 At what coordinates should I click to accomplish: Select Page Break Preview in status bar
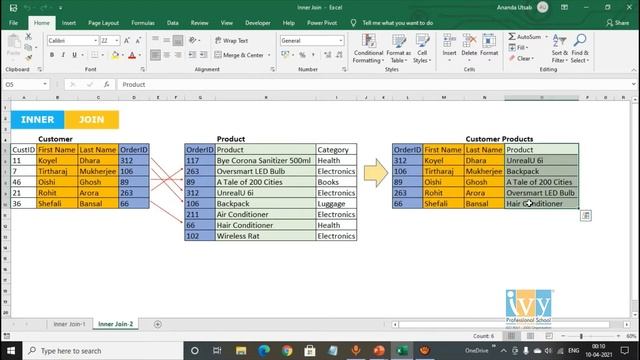pyautogui.click(x=549, y=336)
